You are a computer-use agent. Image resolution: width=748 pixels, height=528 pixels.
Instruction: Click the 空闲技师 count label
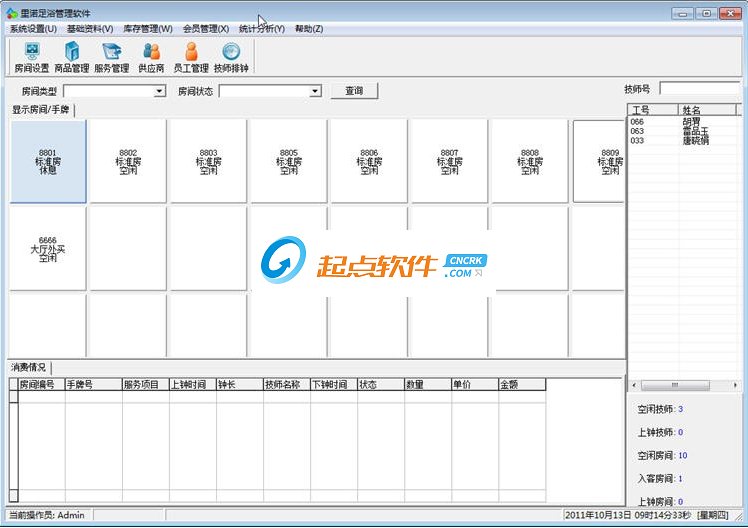click(x=660, y=409)
